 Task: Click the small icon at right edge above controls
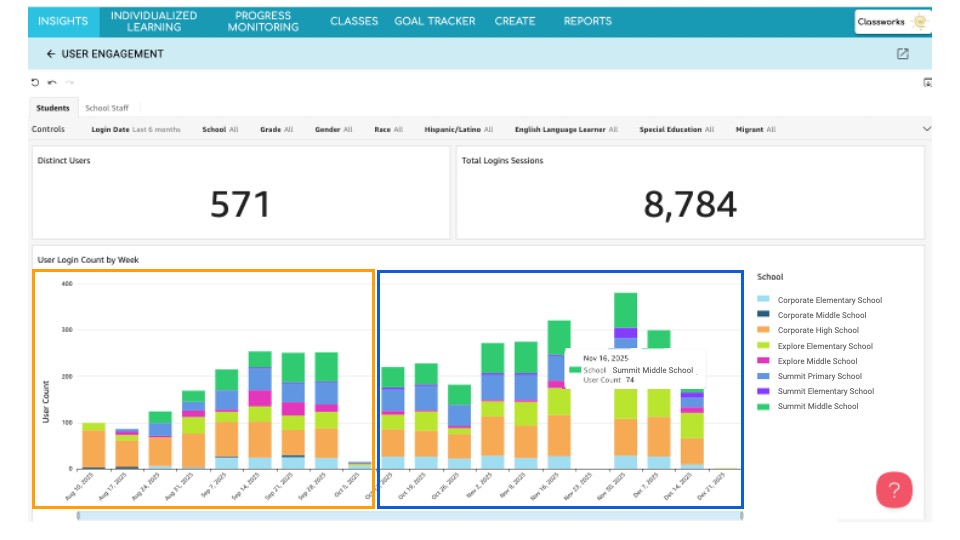(x=927, y=83)
